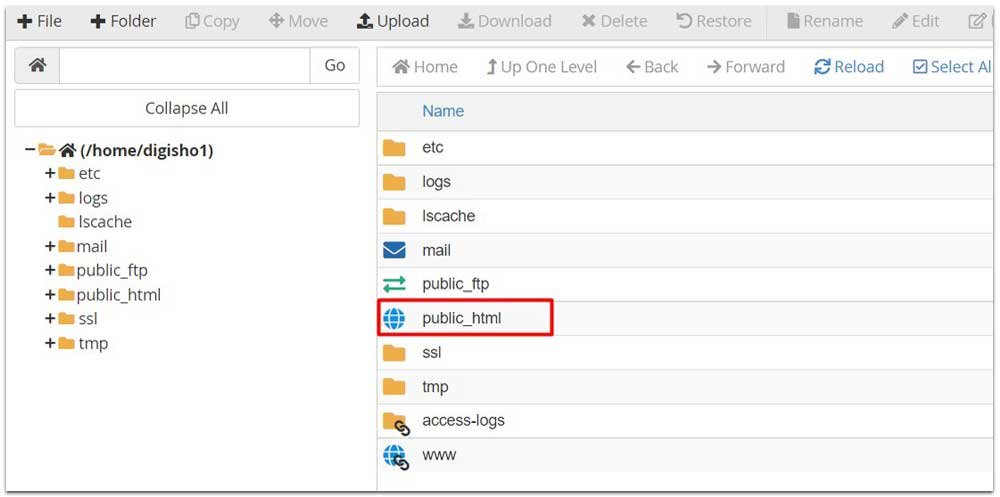Select the logs row name in list
The image size is (1000, 497).
click(436, 182)
